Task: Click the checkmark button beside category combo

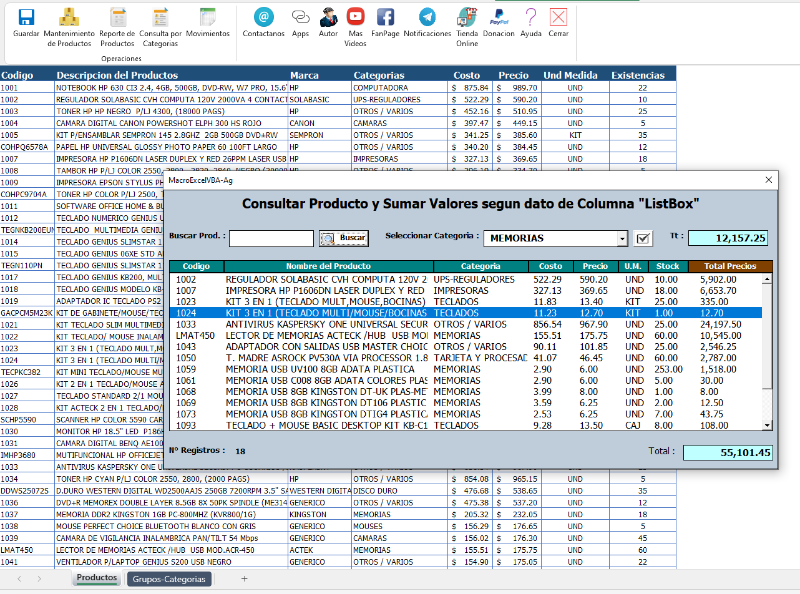Action: click(x=643, y=238)
